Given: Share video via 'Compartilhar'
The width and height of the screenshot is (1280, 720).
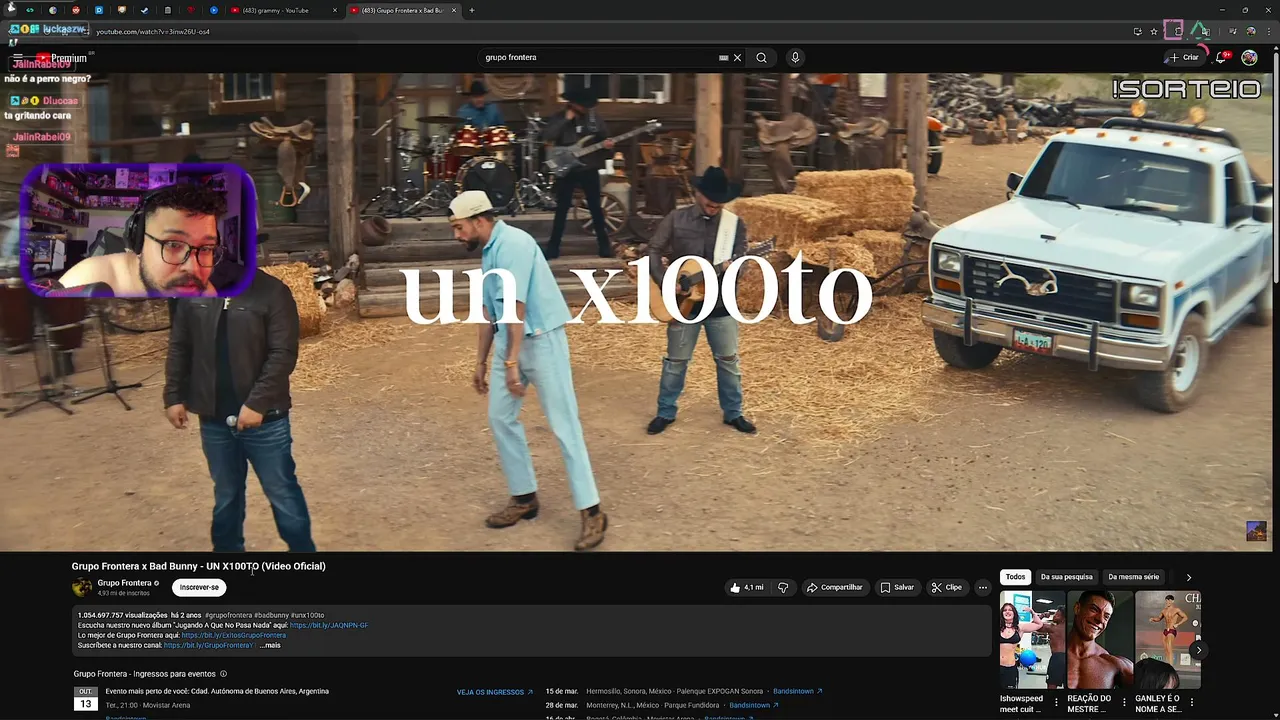Looking at the screenshot, I should (x=834, y=587).
